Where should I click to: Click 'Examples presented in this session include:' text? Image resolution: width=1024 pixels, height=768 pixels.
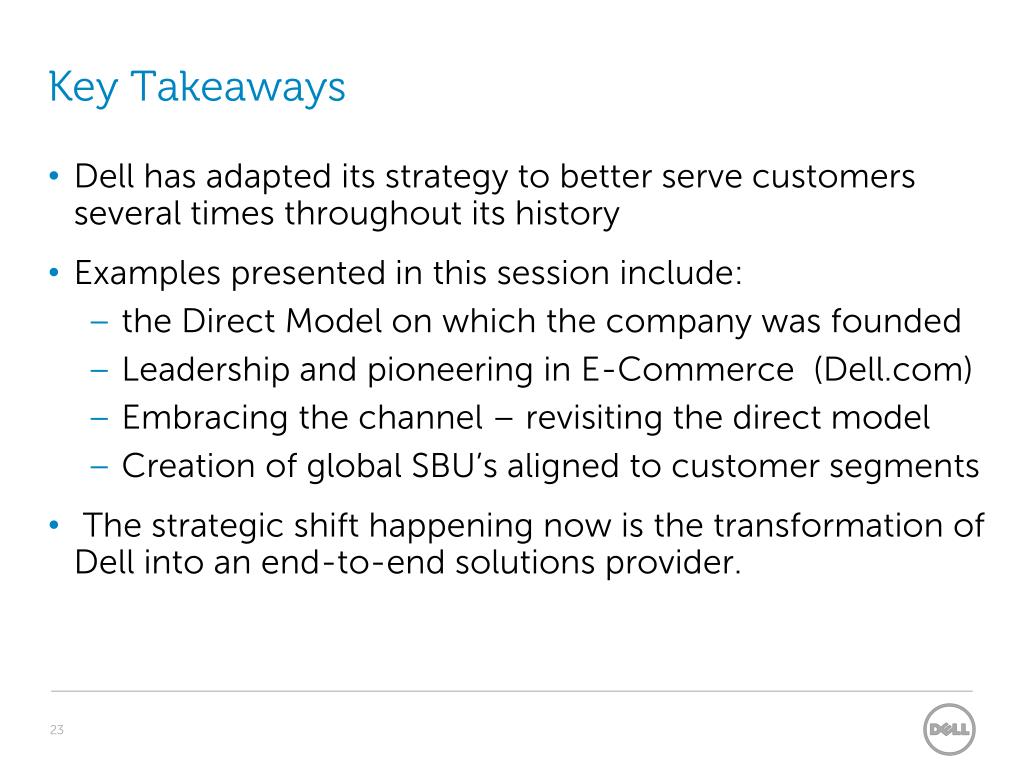(409, 273)
